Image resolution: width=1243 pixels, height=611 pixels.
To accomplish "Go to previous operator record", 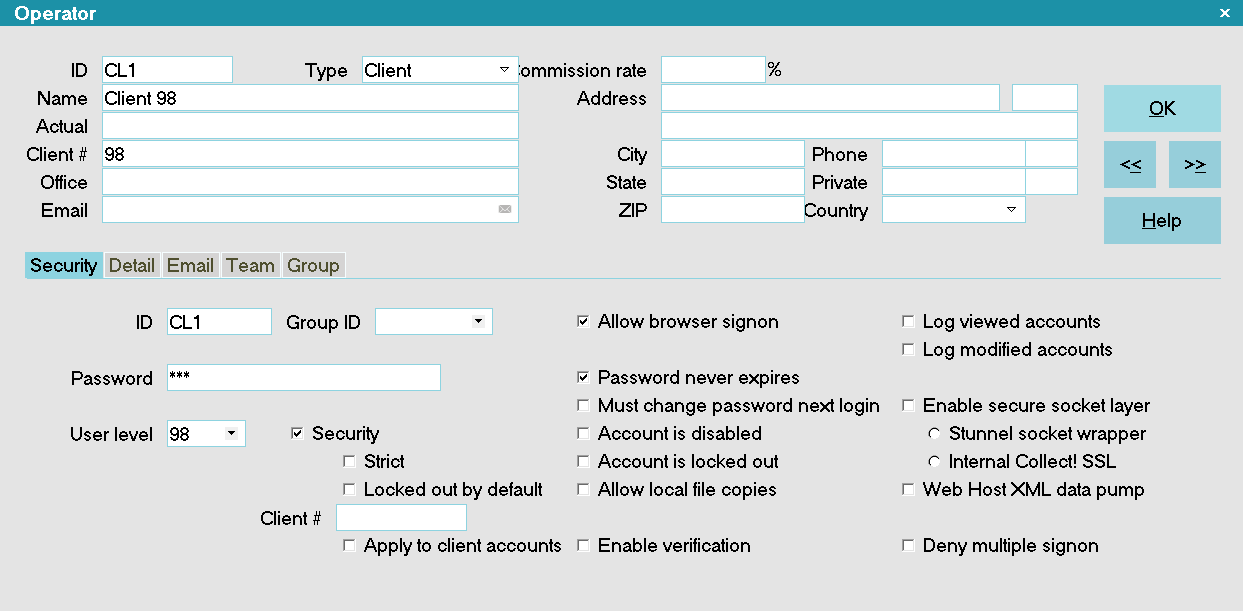I will (1130, 165).
